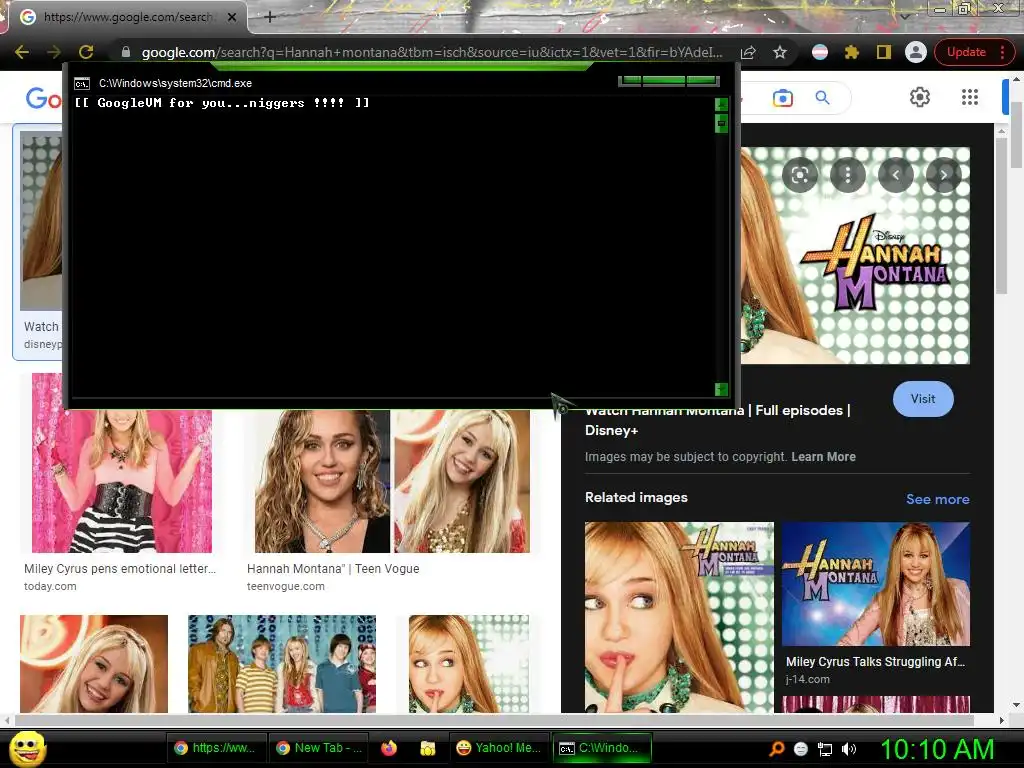
Task: Click 'Hannah Montana" | Teen Vogue' caption
Action: [333, 569]
